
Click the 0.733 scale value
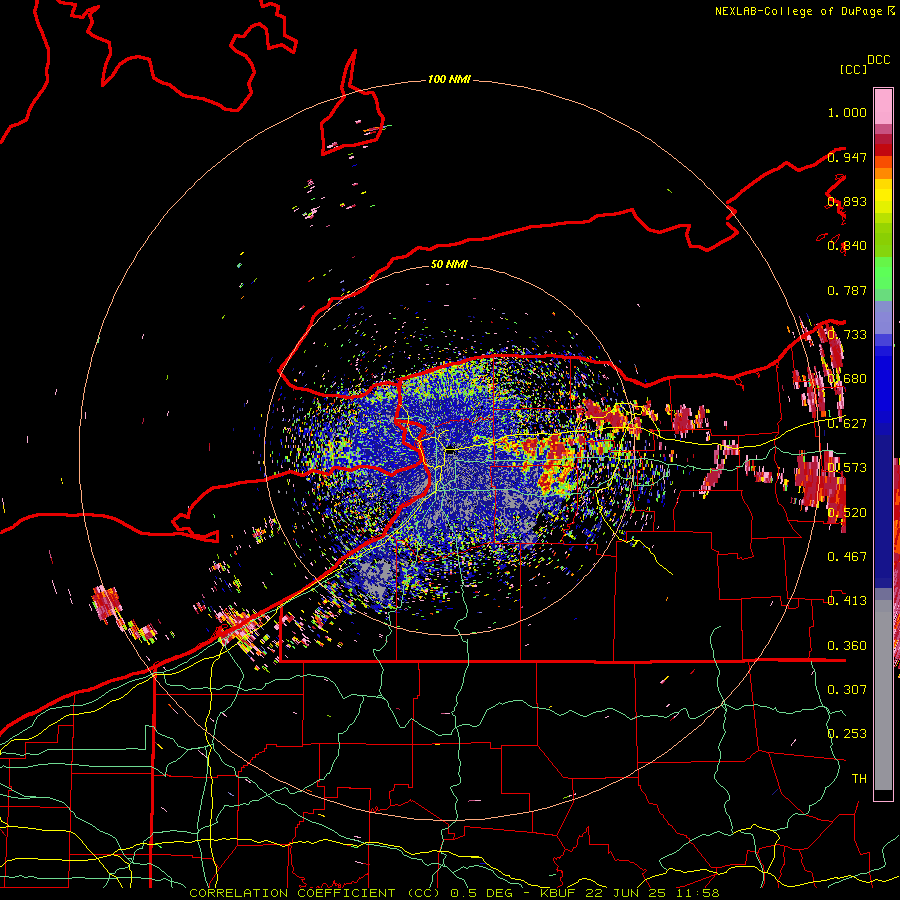[x=847, y=335]
